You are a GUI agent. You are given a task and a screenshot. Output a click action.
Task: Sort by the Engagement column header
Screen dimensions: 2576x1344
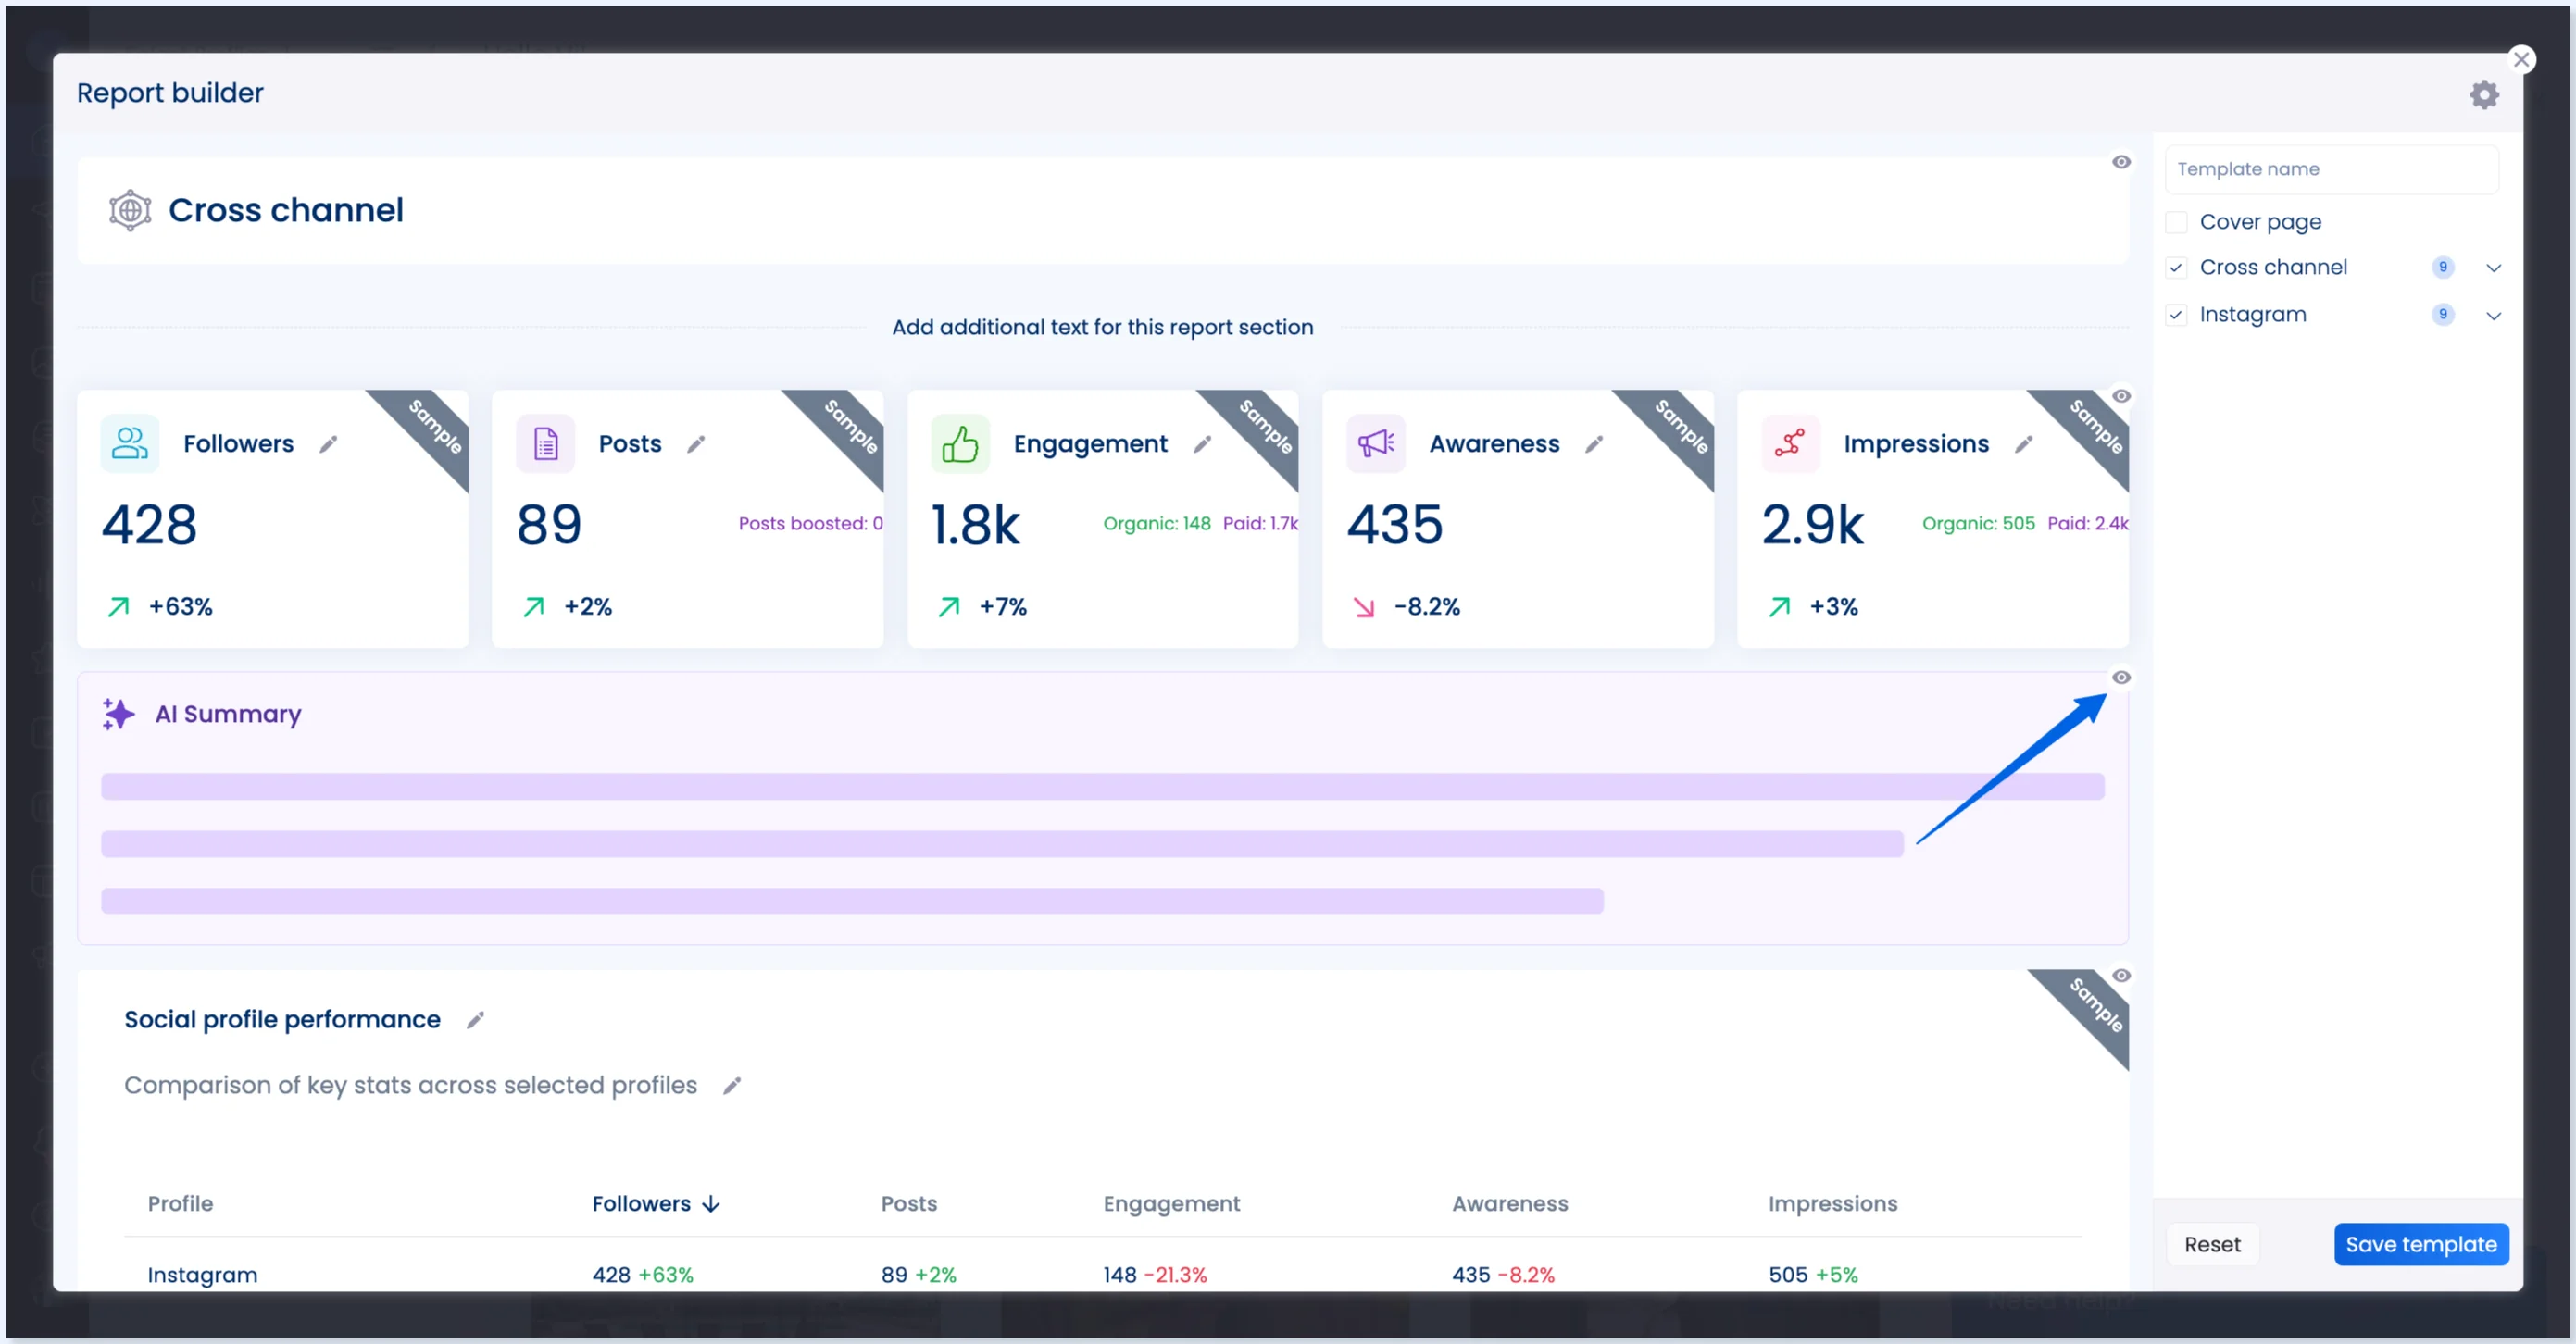1171,1204
